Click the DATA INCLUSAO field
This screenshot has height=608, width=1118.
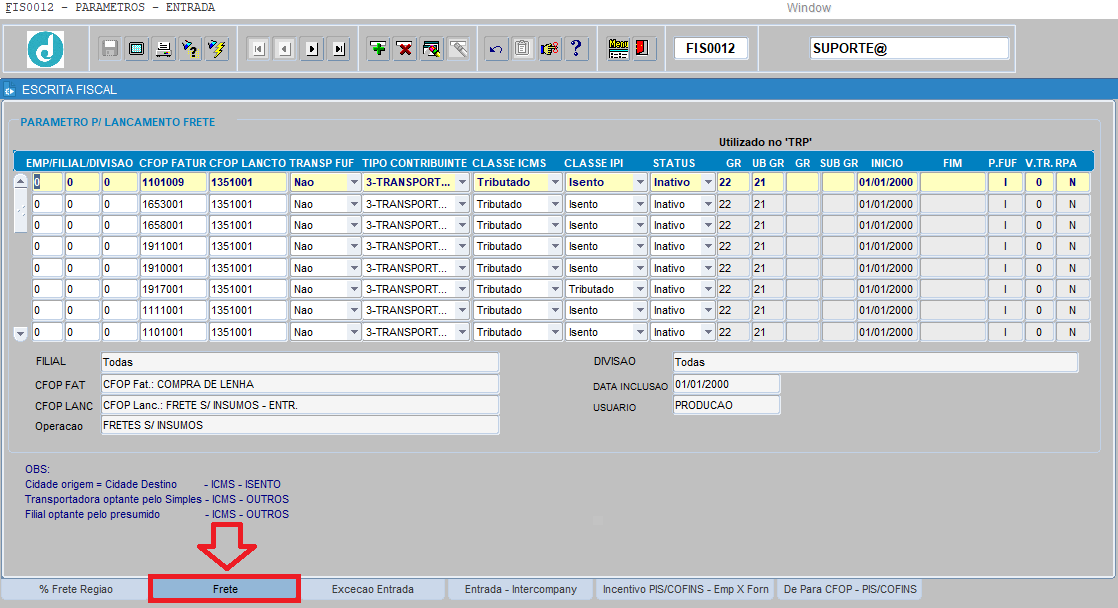pyautogui.click(x=727, y=384)
